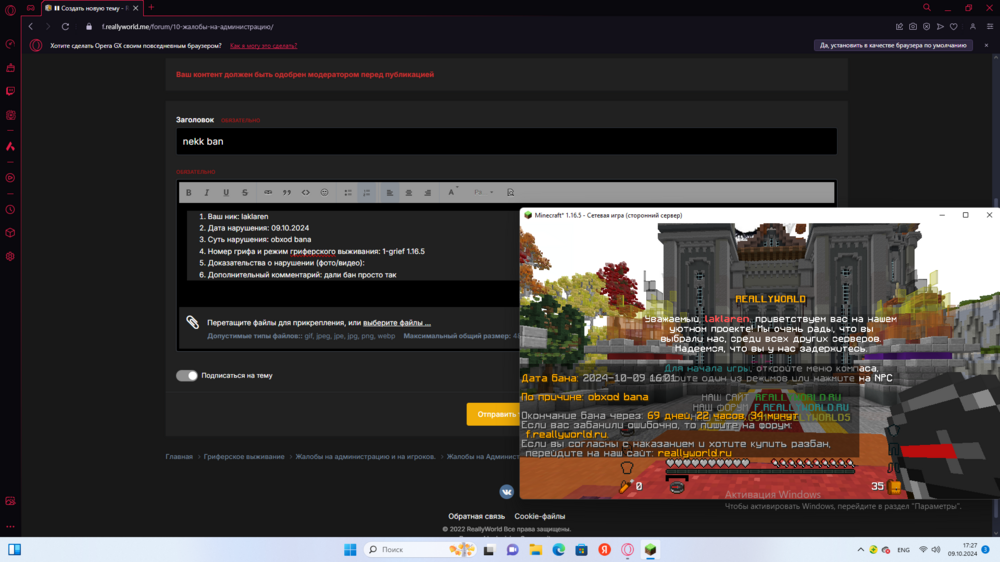This screenshot has width=1000, height=562.
Task: Click the Opera snapshot camera icon
Action: (913, 27)
